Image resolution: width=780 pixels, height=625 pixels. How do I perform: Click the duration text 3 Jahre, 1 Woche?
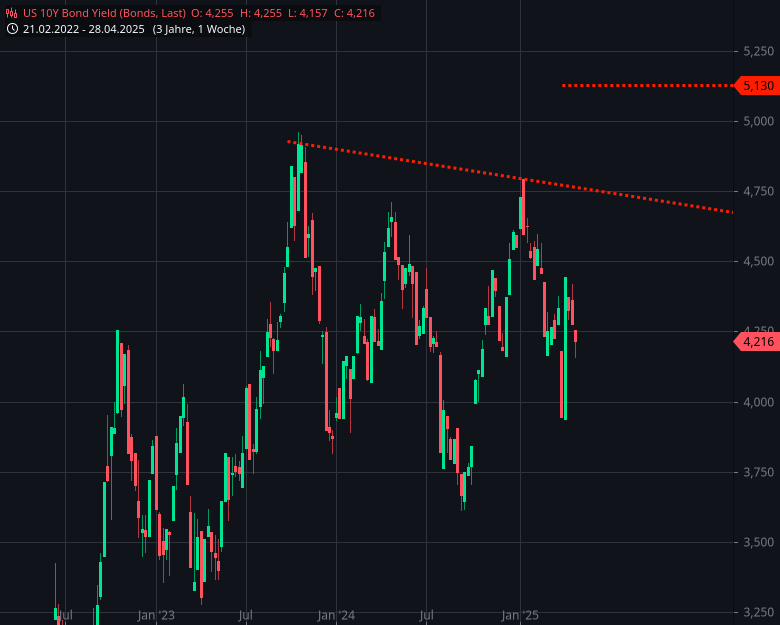(x=199, y=29)
